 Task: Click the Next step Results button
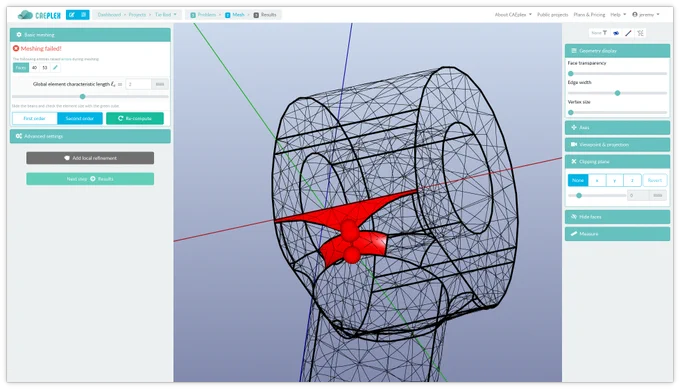point(90,179)
